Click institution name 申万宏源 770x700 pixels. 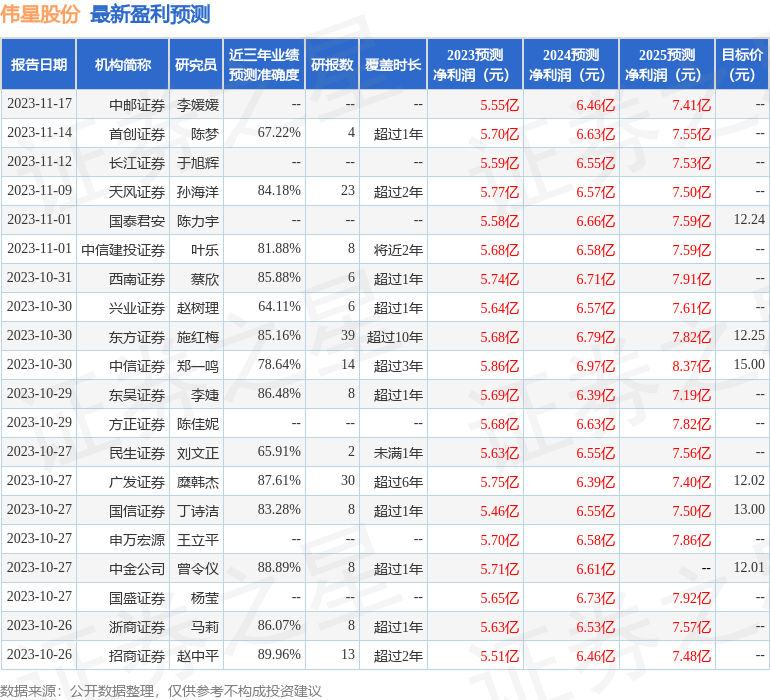coord(137,540)
